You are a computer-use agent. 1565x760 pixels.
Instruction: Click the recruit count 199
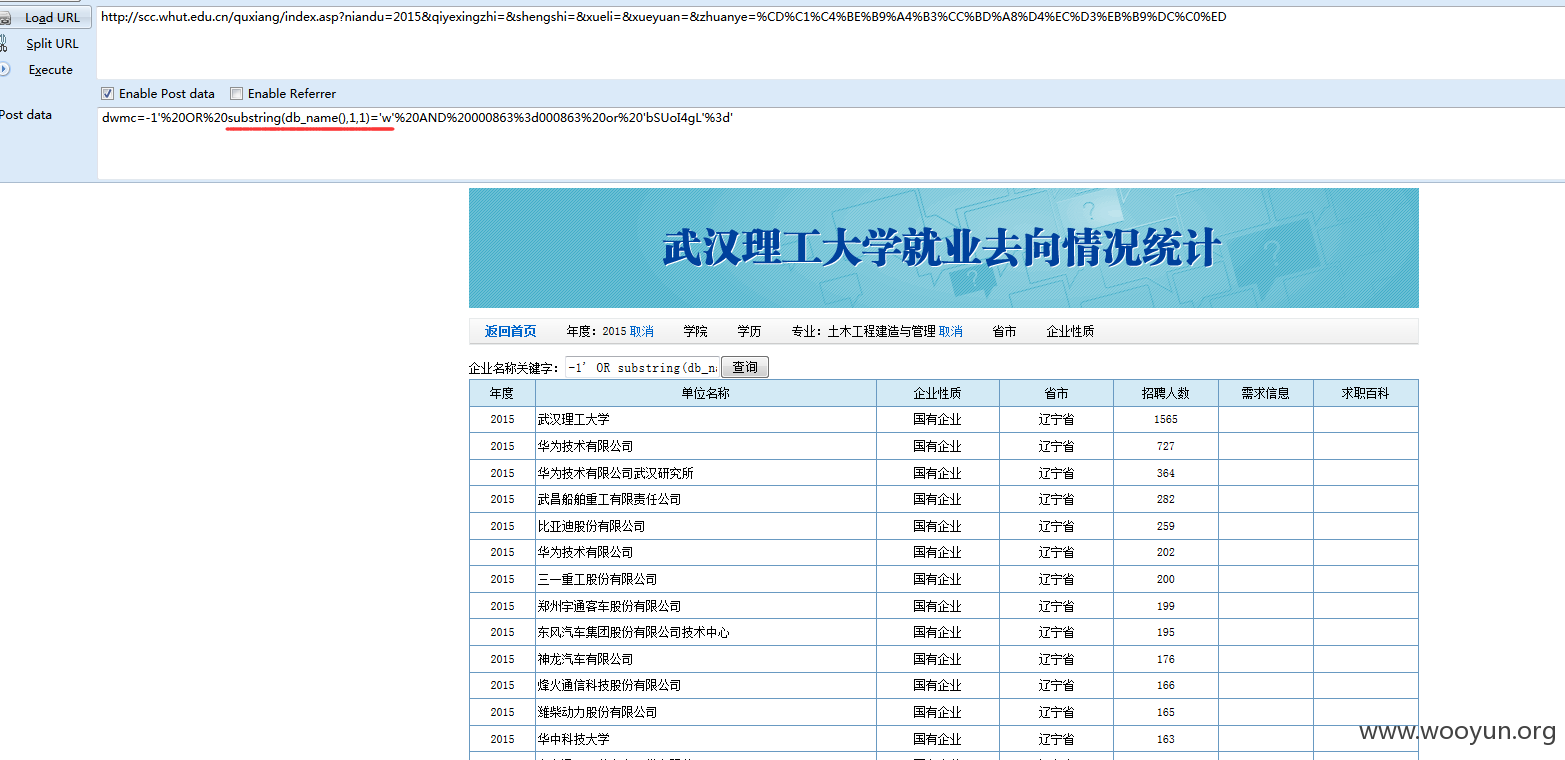[1166, 606]
